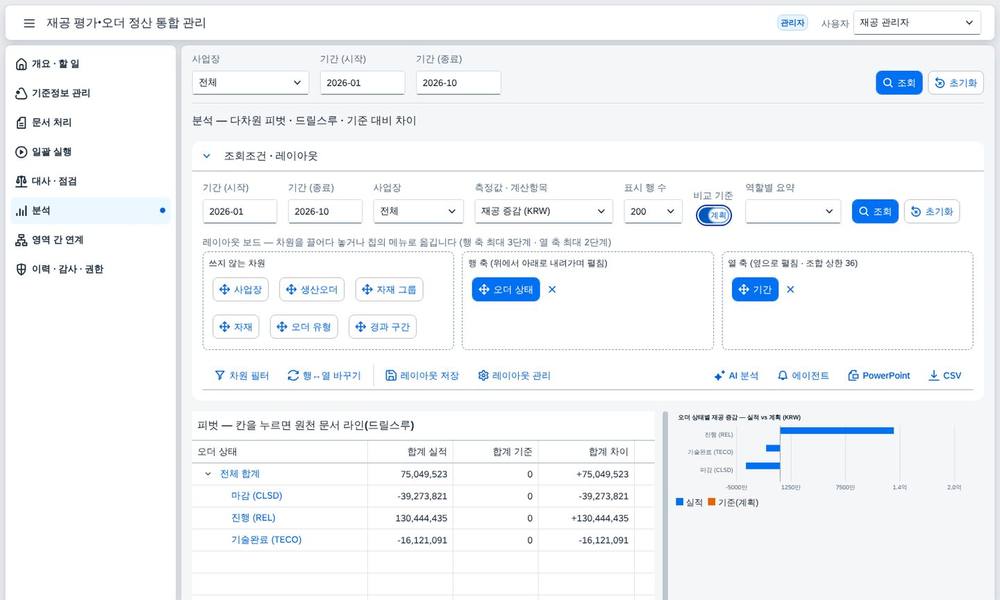Click the top 초기화 reset button
Screen dimensions: 1000x600
pos(955,83)
